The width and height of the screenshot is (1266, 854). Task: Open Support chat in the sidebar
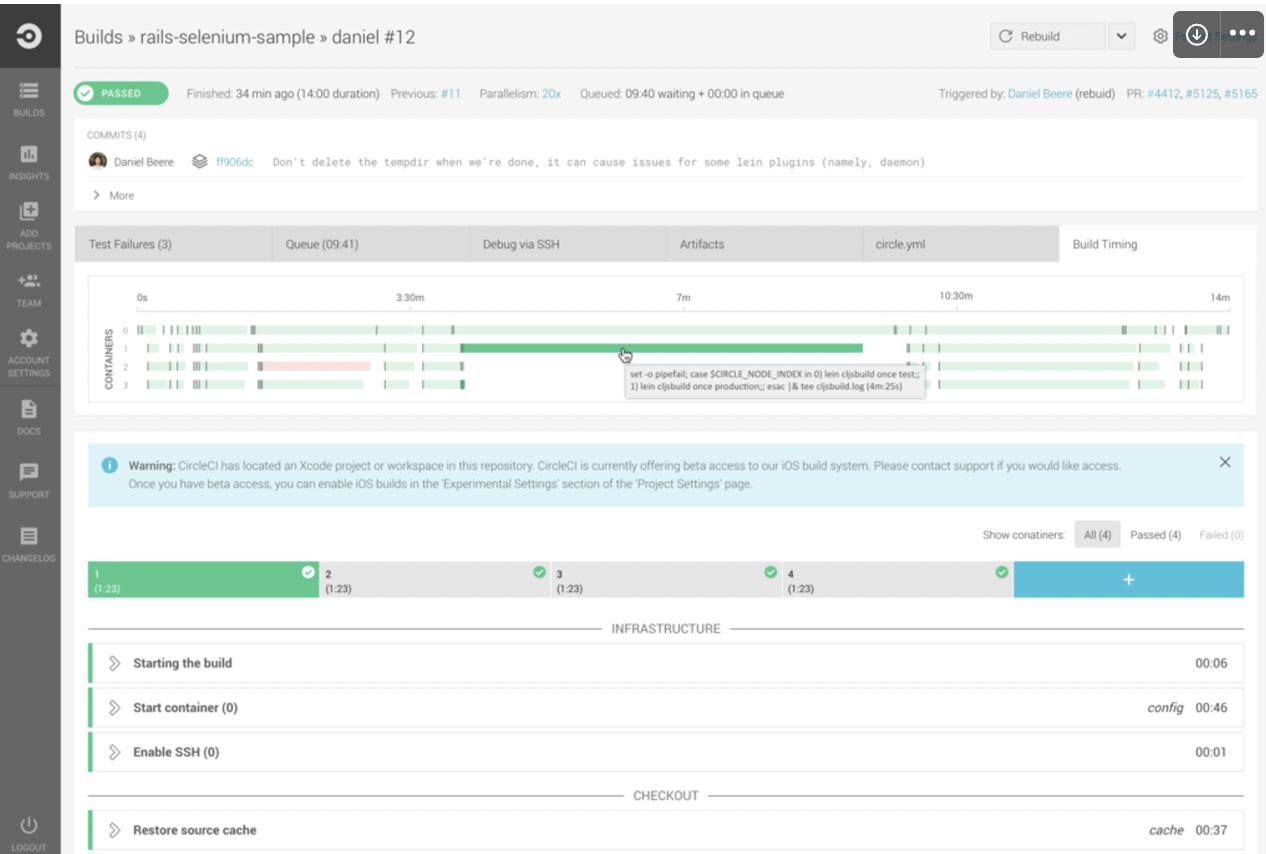point(29,479)
